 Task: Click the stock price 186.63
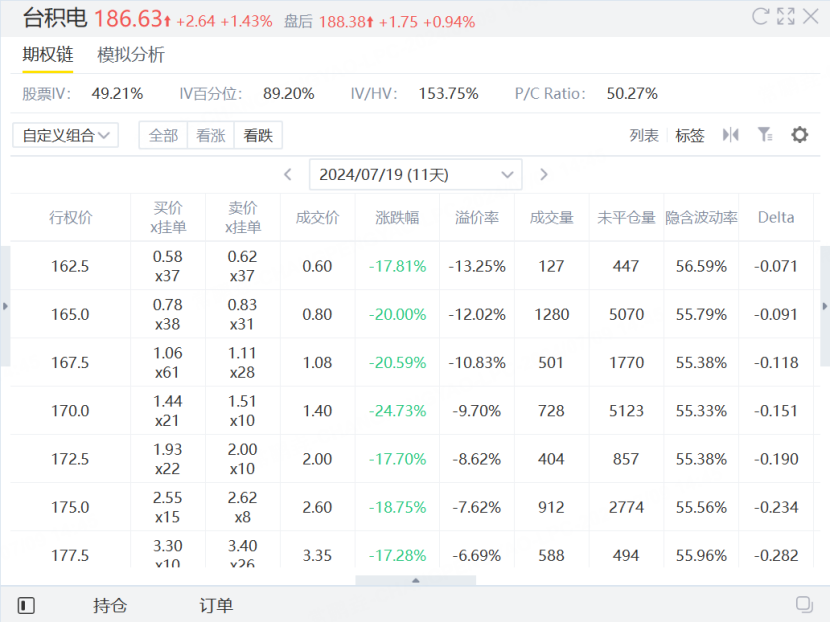[x=128, y=19]
